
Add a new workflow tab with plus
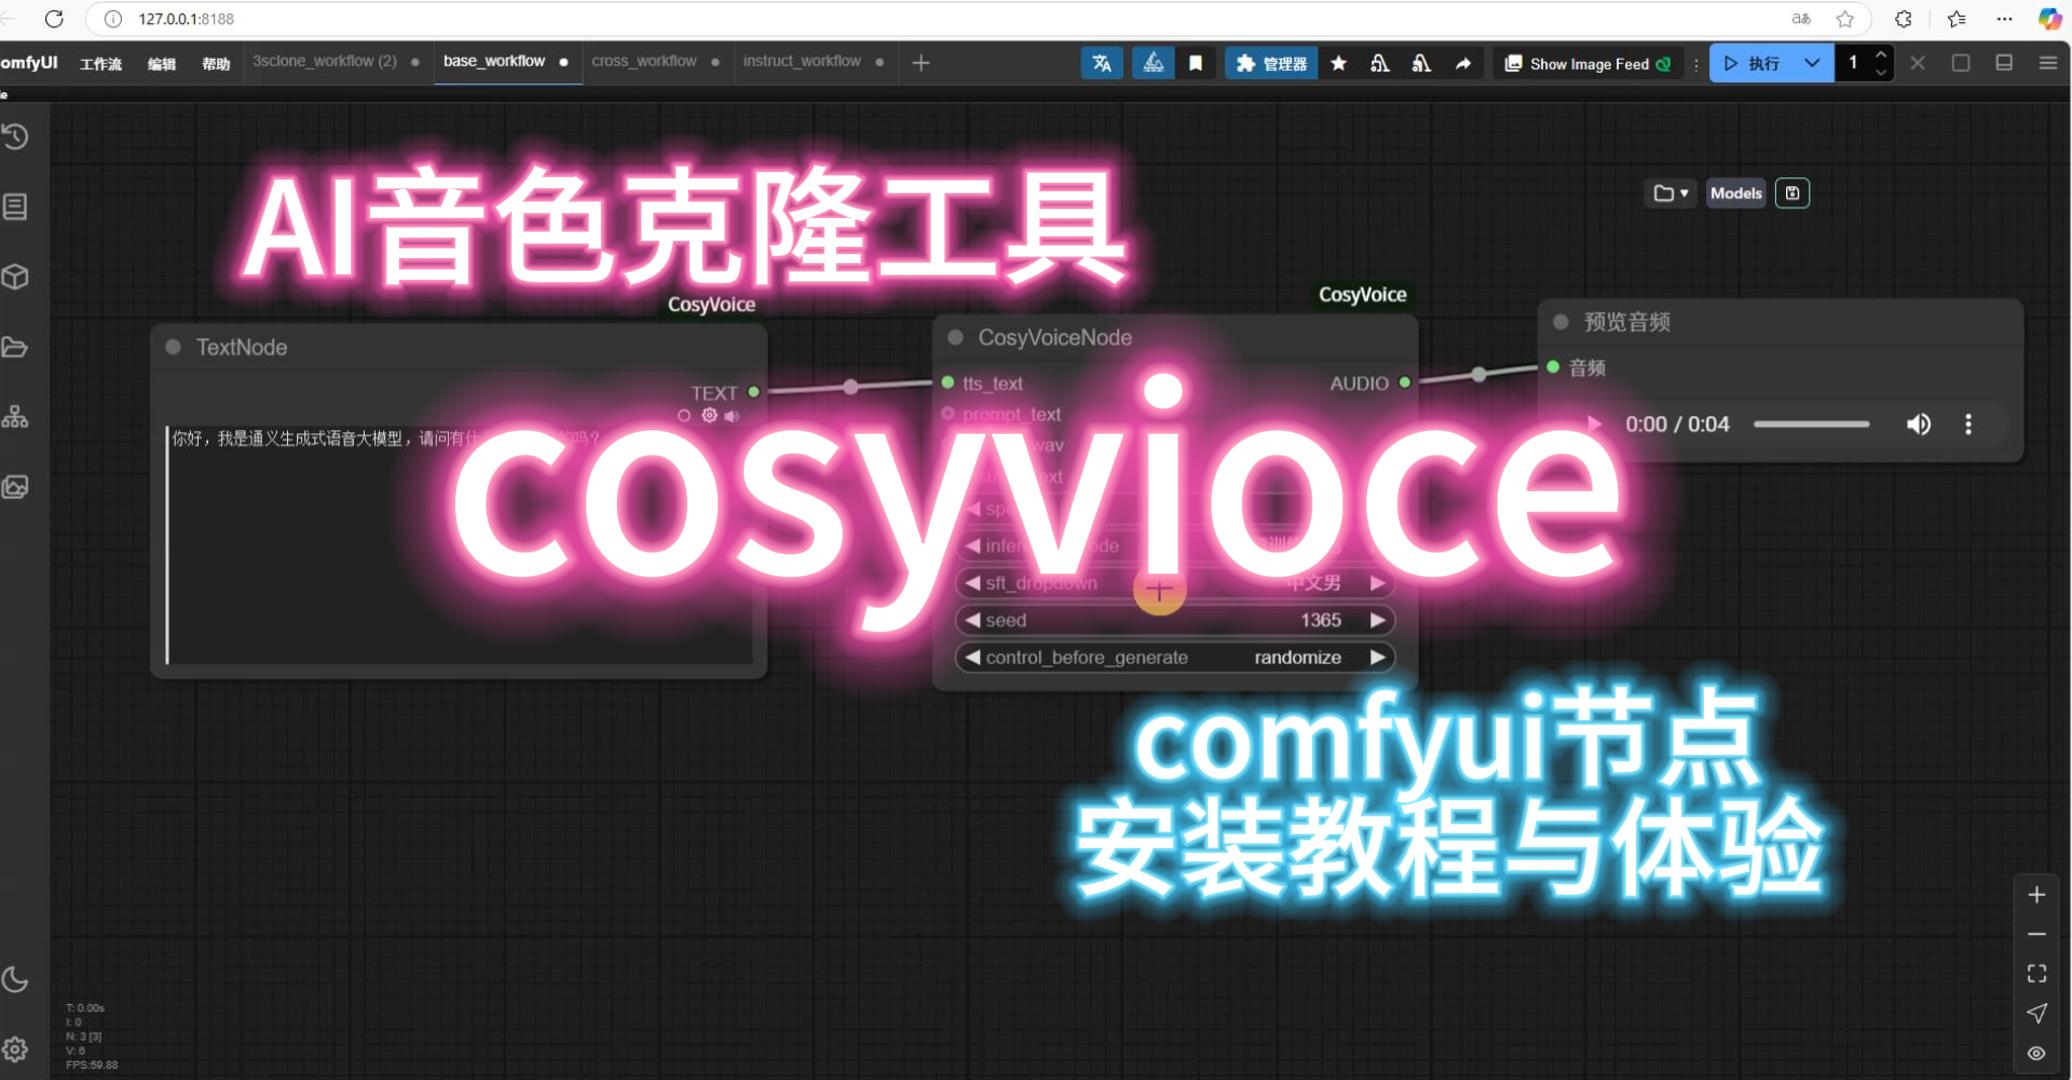point(921,63)
